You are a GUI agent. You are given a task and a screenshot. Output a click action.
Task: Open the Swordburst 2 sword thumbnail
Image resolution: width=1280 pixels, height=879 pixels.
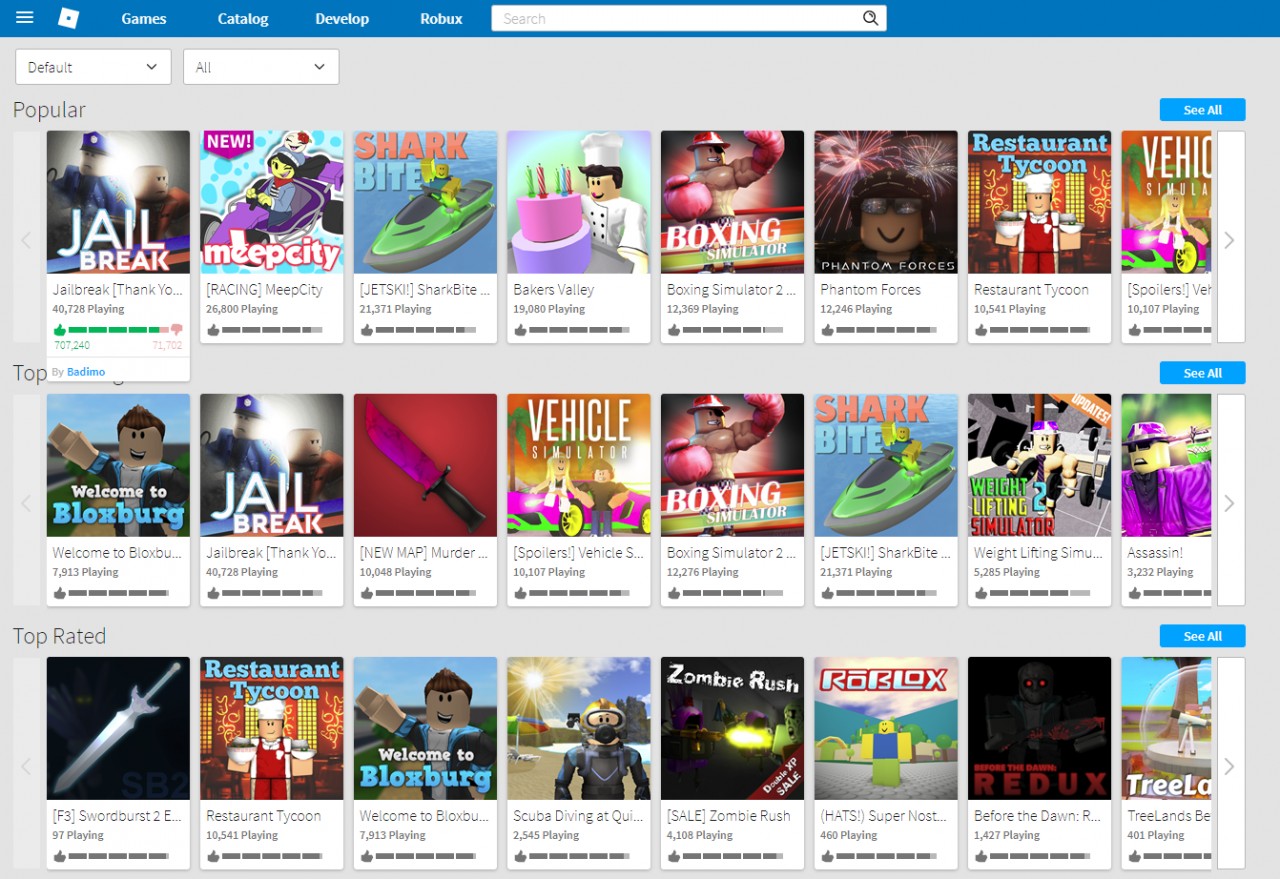click(118, 728)
